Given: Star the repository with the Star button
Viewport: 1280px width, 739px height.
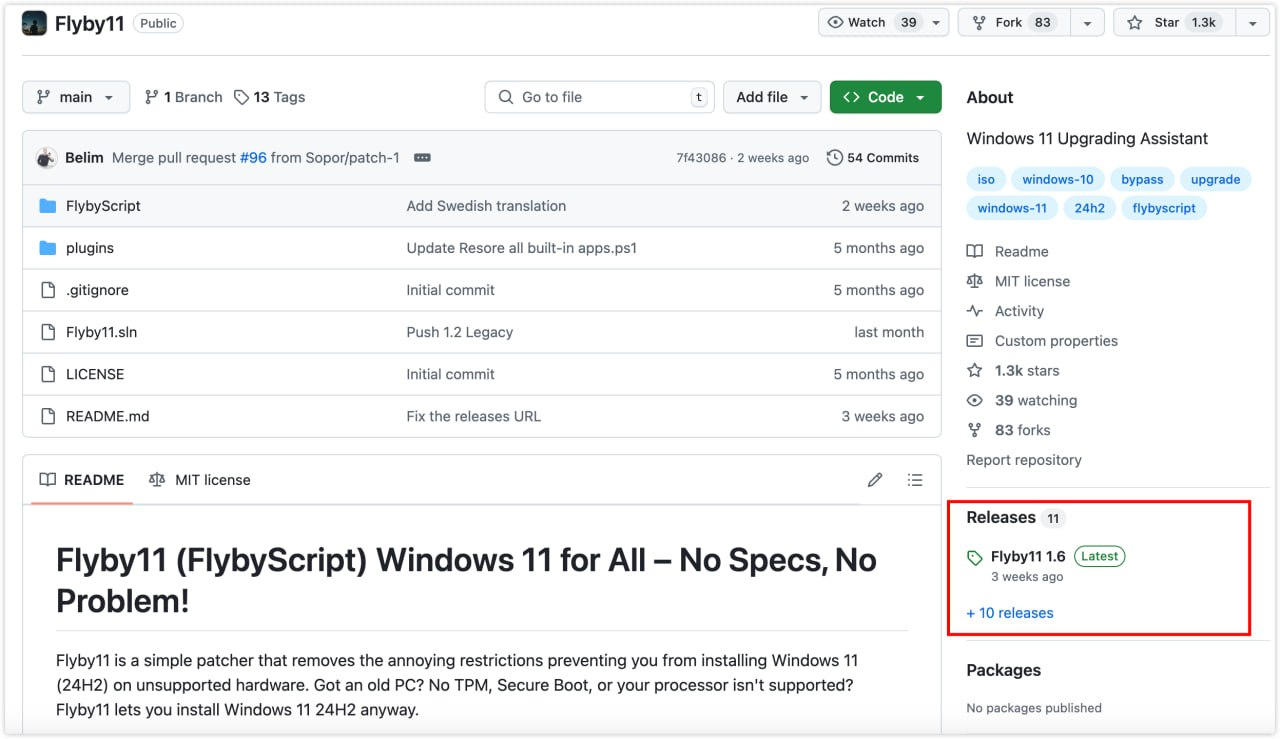Looking at the screenshot, I should tap(1175, 23).
